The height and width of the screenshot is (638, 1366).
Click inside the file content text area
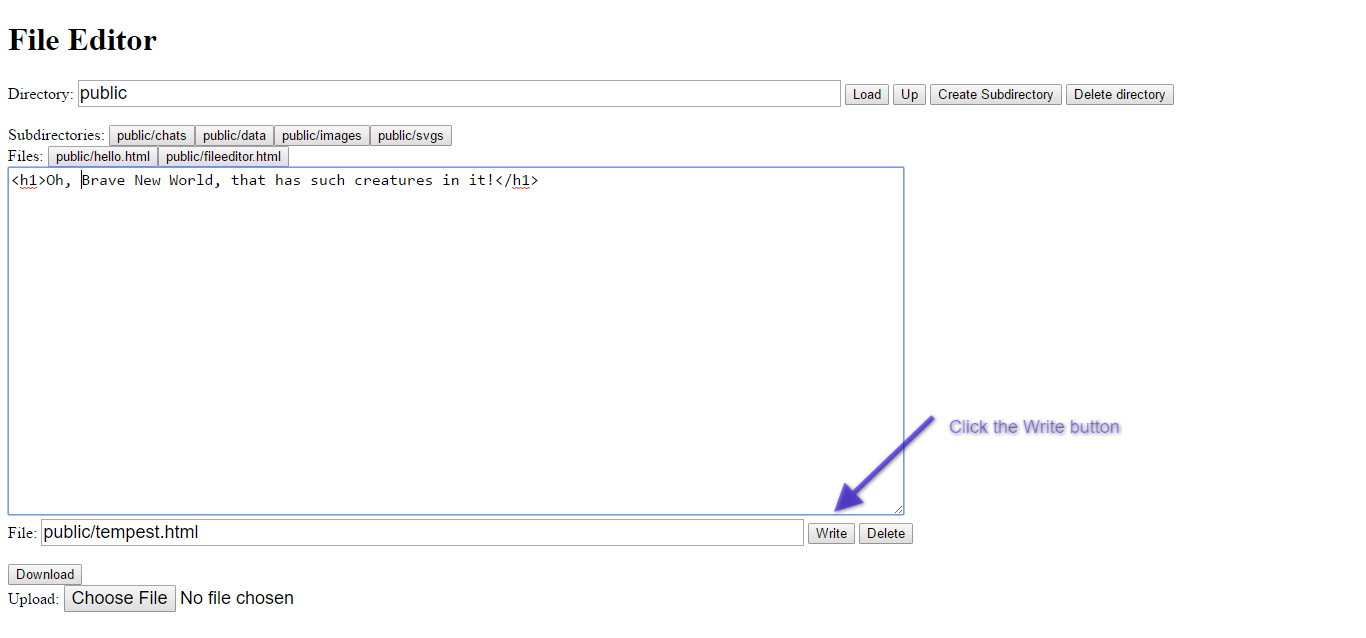[x=455, y=340]
